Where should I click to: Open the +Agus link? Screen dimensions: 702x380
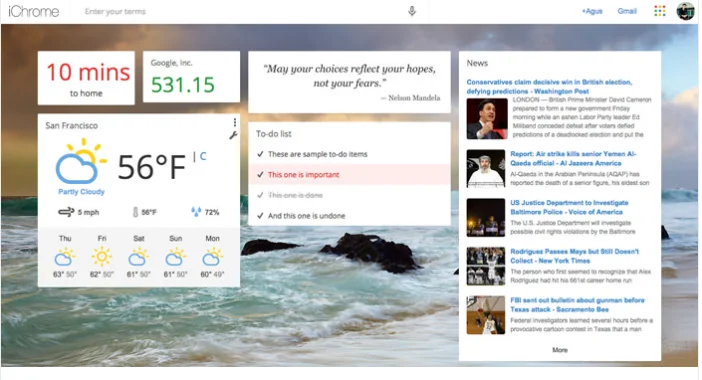(x=592, y=11)
